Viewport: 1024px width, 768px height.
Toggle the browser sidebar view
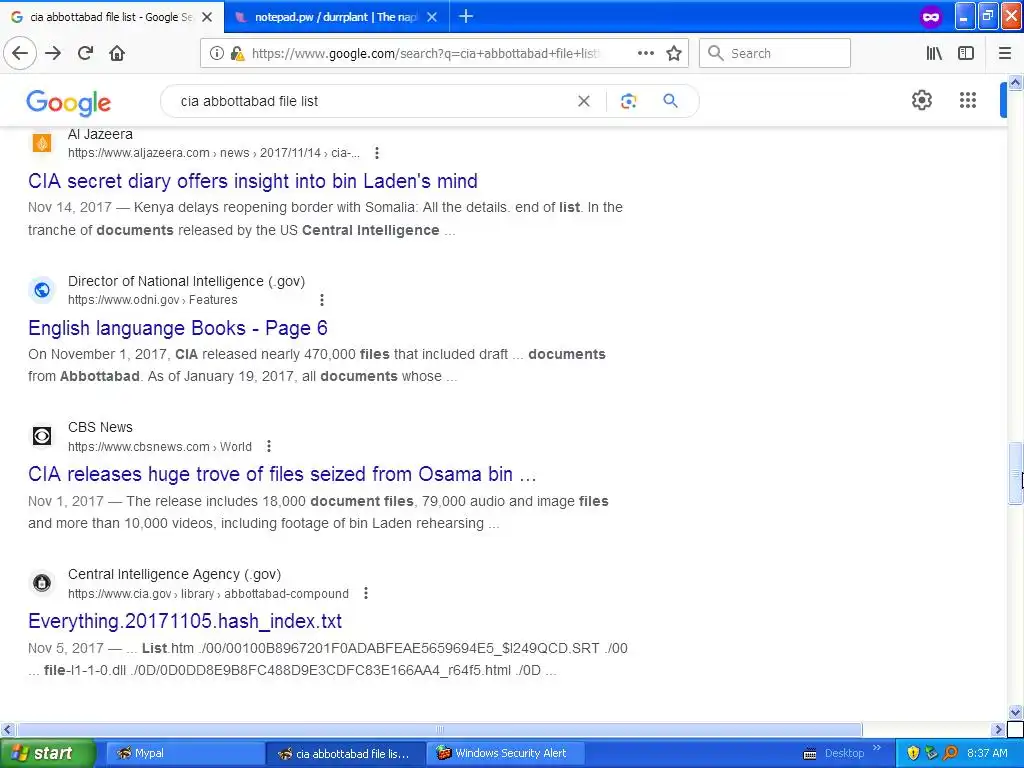[966, 53]
